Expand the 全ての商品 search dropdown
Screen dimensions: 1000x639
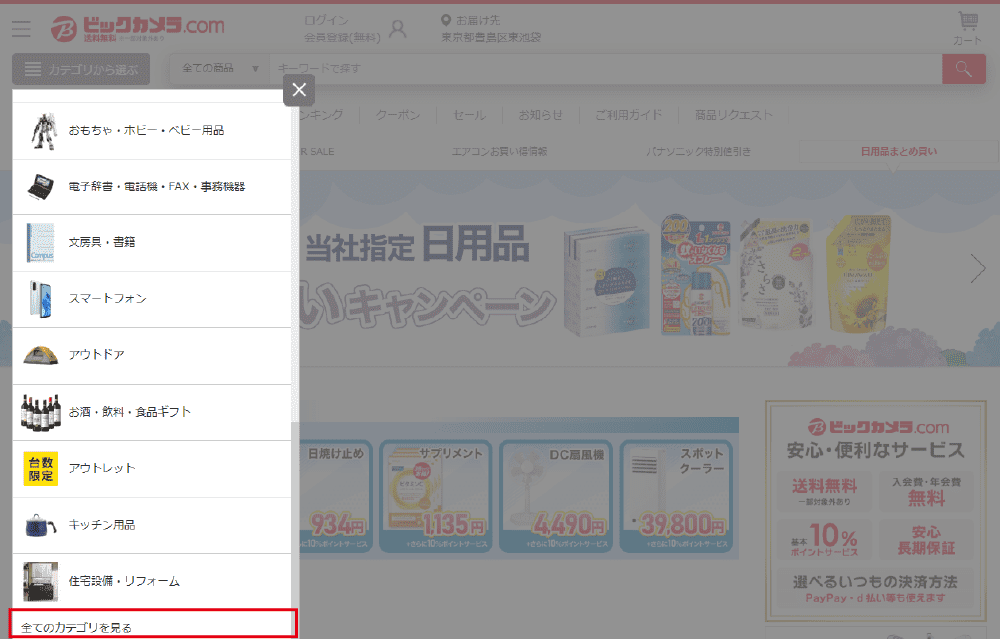220,69
